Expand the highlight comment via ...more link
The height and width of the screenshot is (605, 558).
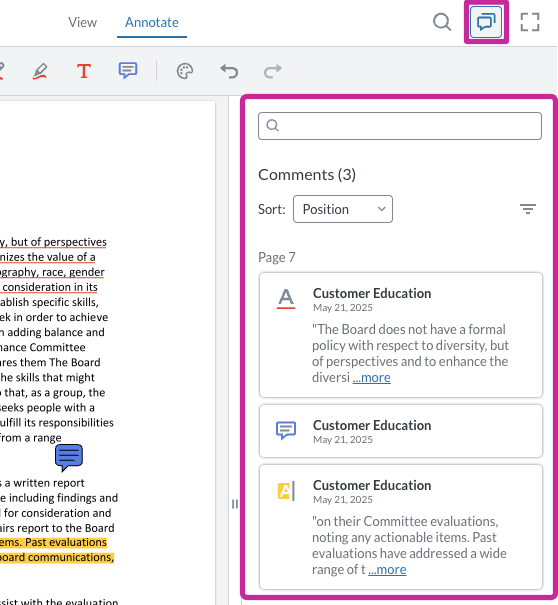[387, 570]
